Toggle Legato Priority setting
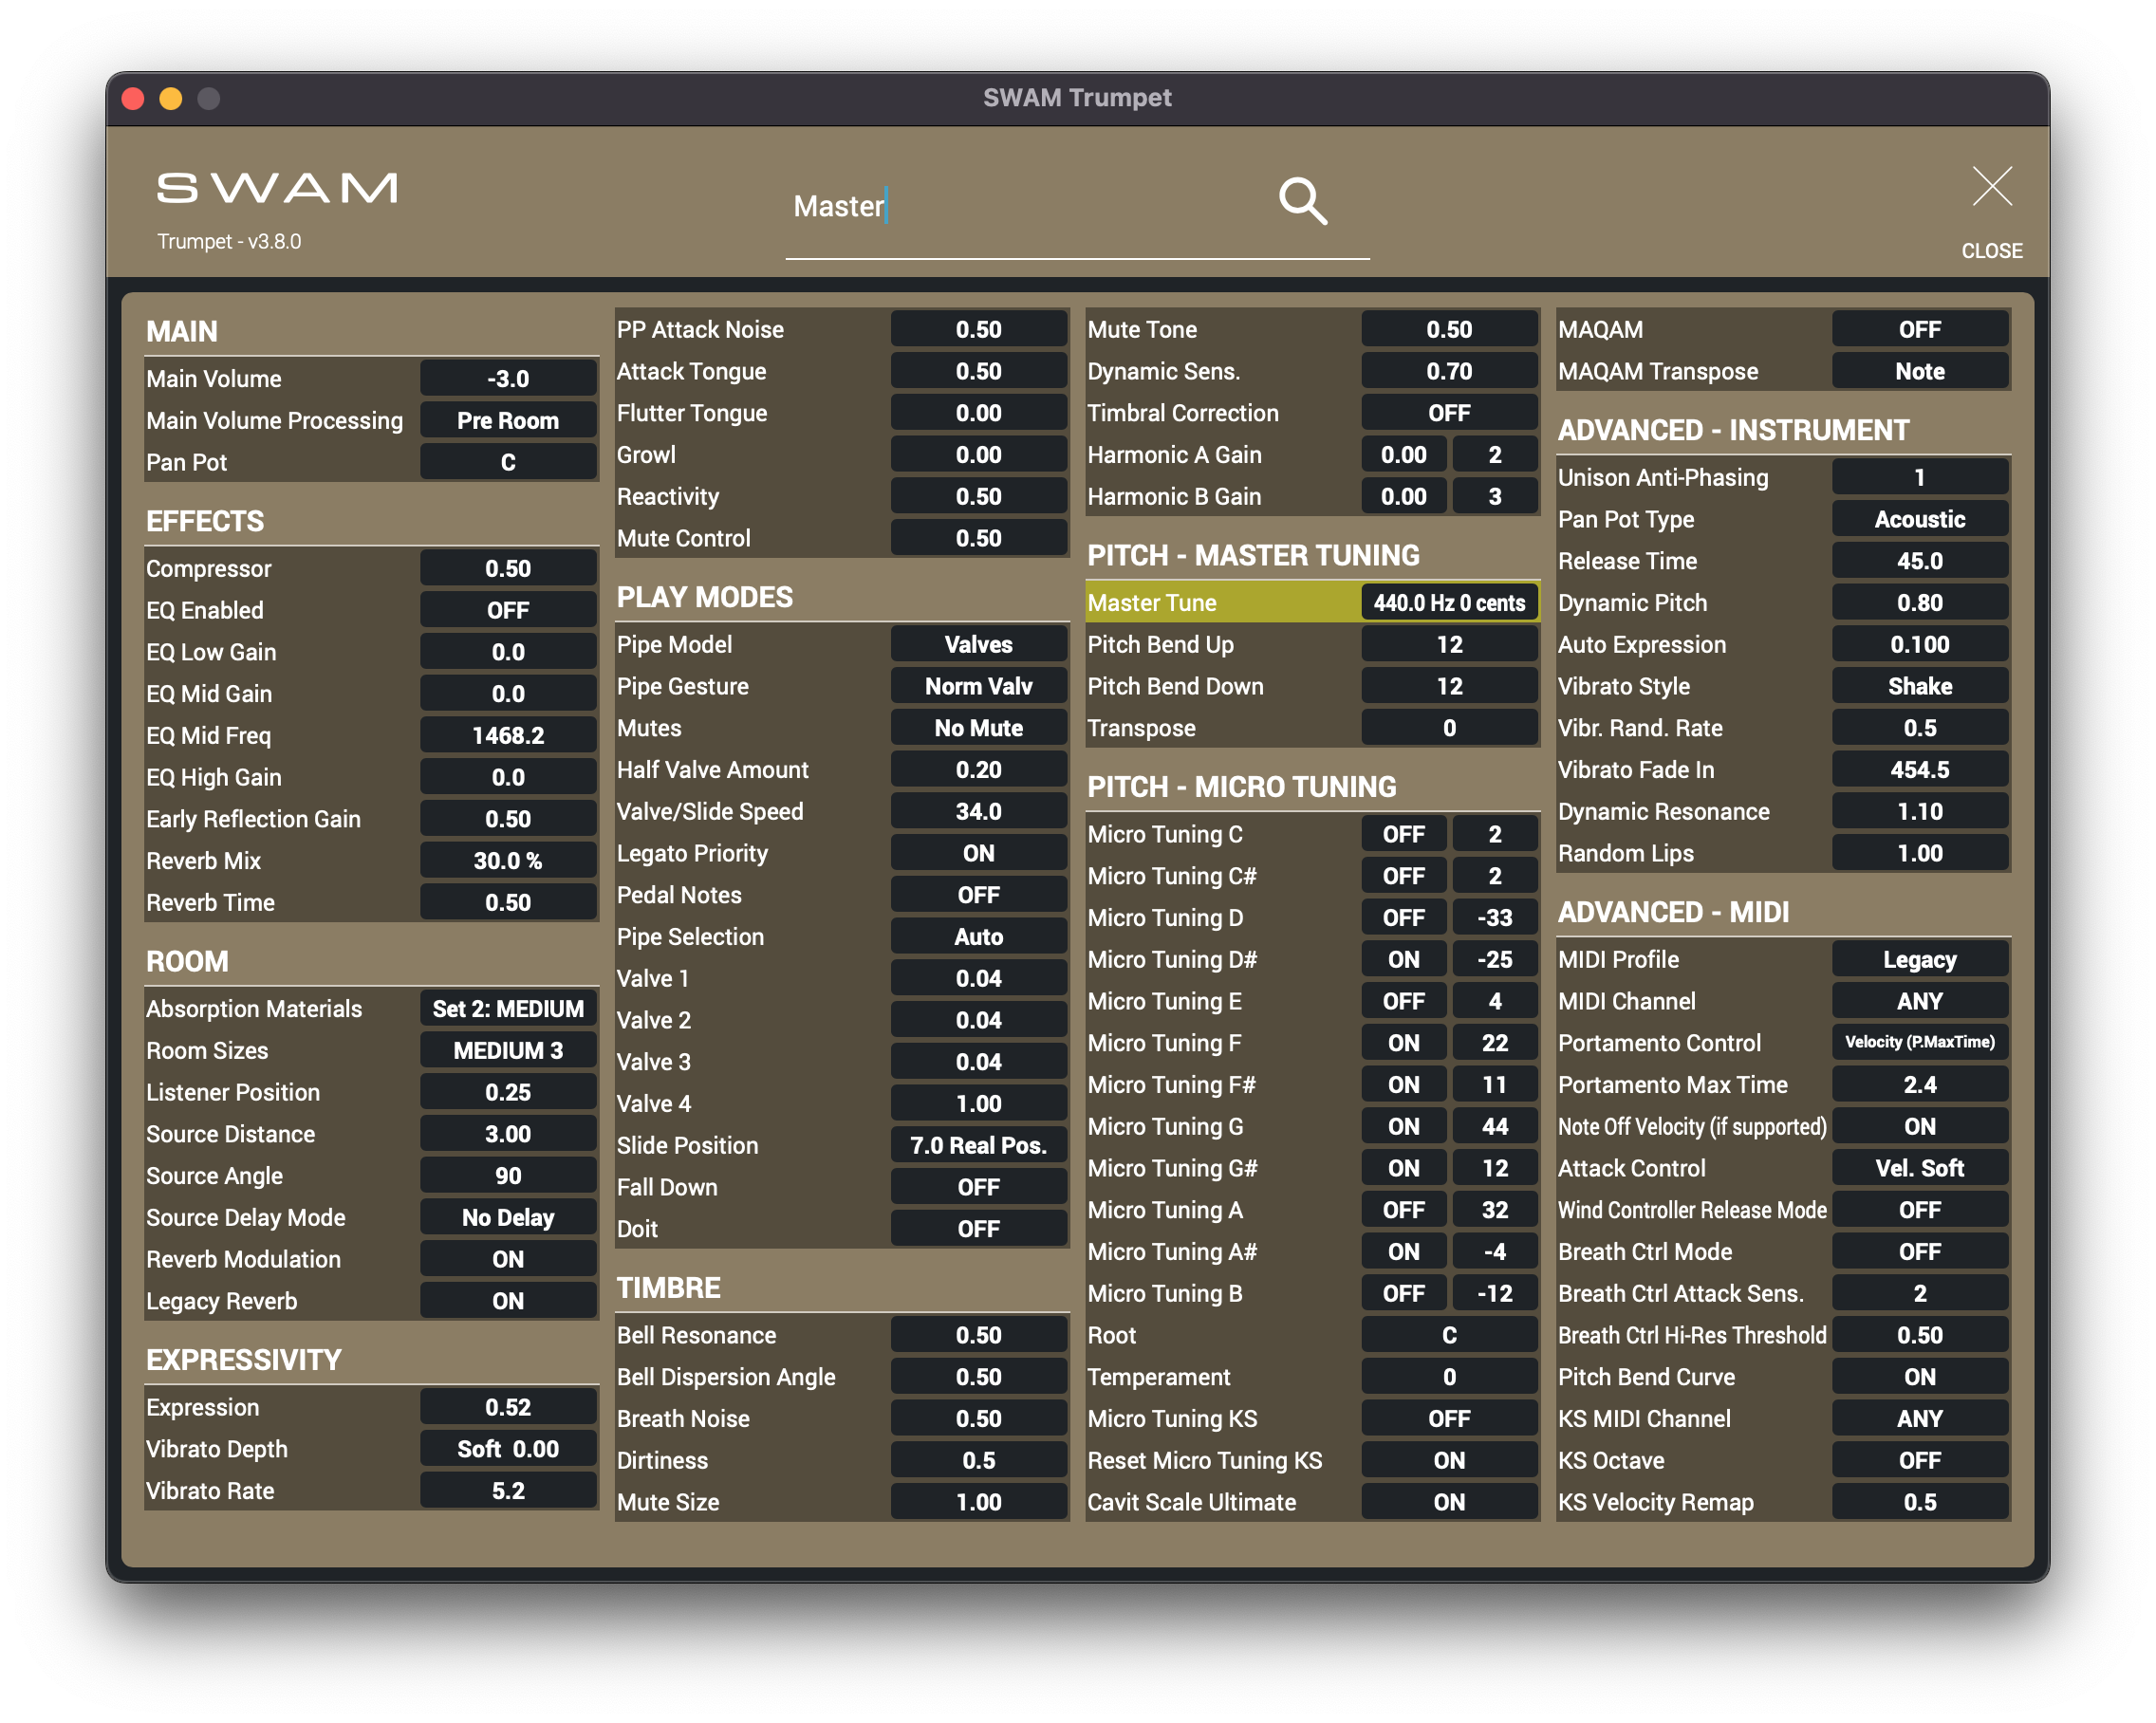Screen dimensions: 2156x1723 click(977, 853)
